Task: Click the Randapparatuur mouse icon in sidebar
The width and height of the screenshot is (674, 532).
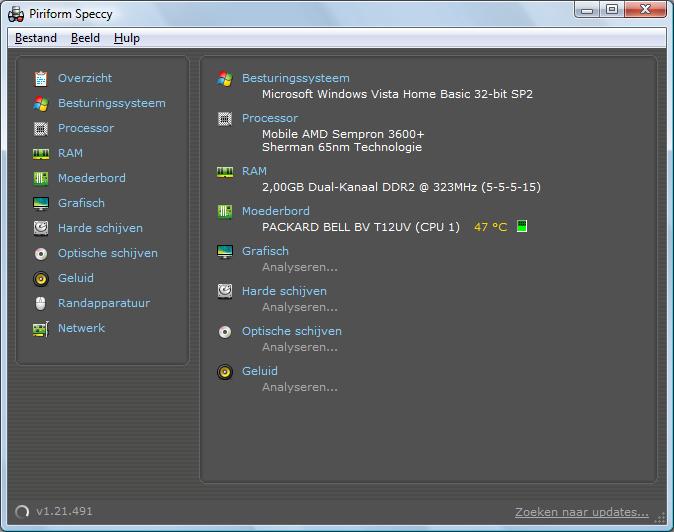Action: pyautogui.click(x=40, y=303)
